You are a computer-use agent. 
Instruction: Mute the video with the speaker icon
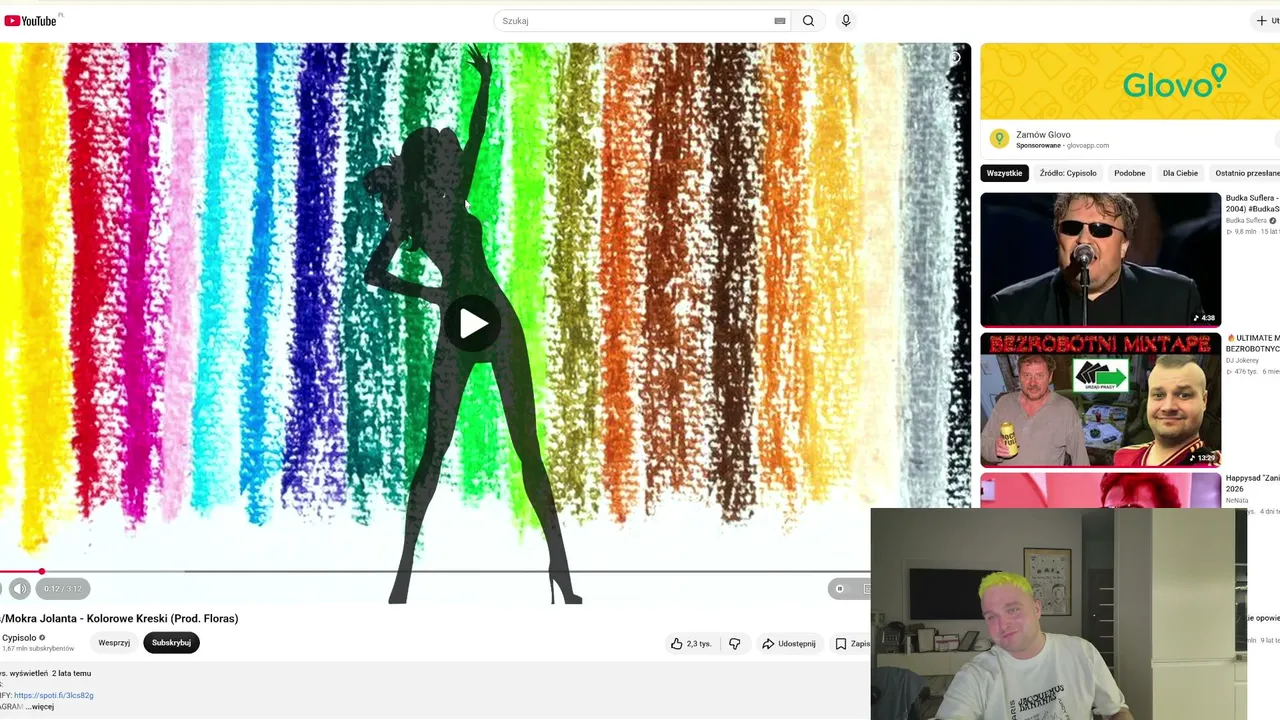pyautogui.click(x=19, y=589)
